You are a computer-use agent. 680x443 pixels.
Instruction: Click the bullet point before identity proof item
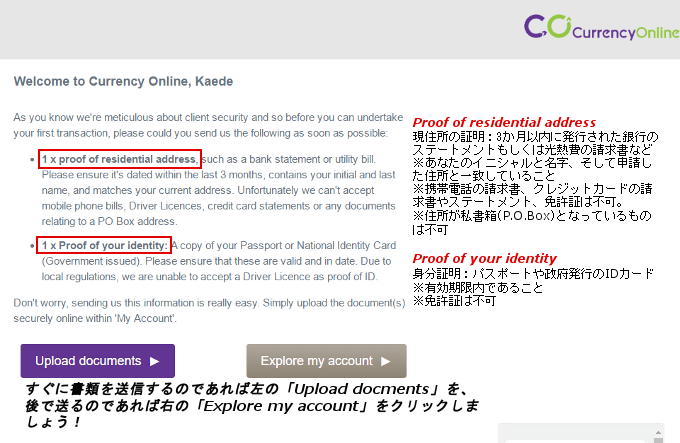coord(33,246)
